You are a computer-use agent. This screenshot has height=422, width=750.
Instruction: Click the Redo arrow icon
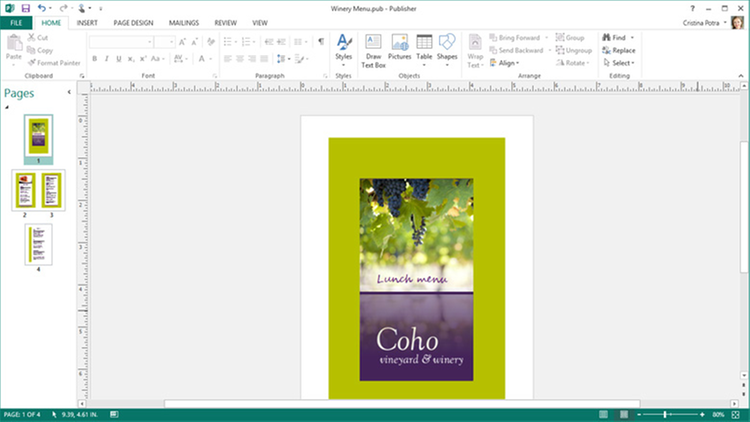(63, 8)
